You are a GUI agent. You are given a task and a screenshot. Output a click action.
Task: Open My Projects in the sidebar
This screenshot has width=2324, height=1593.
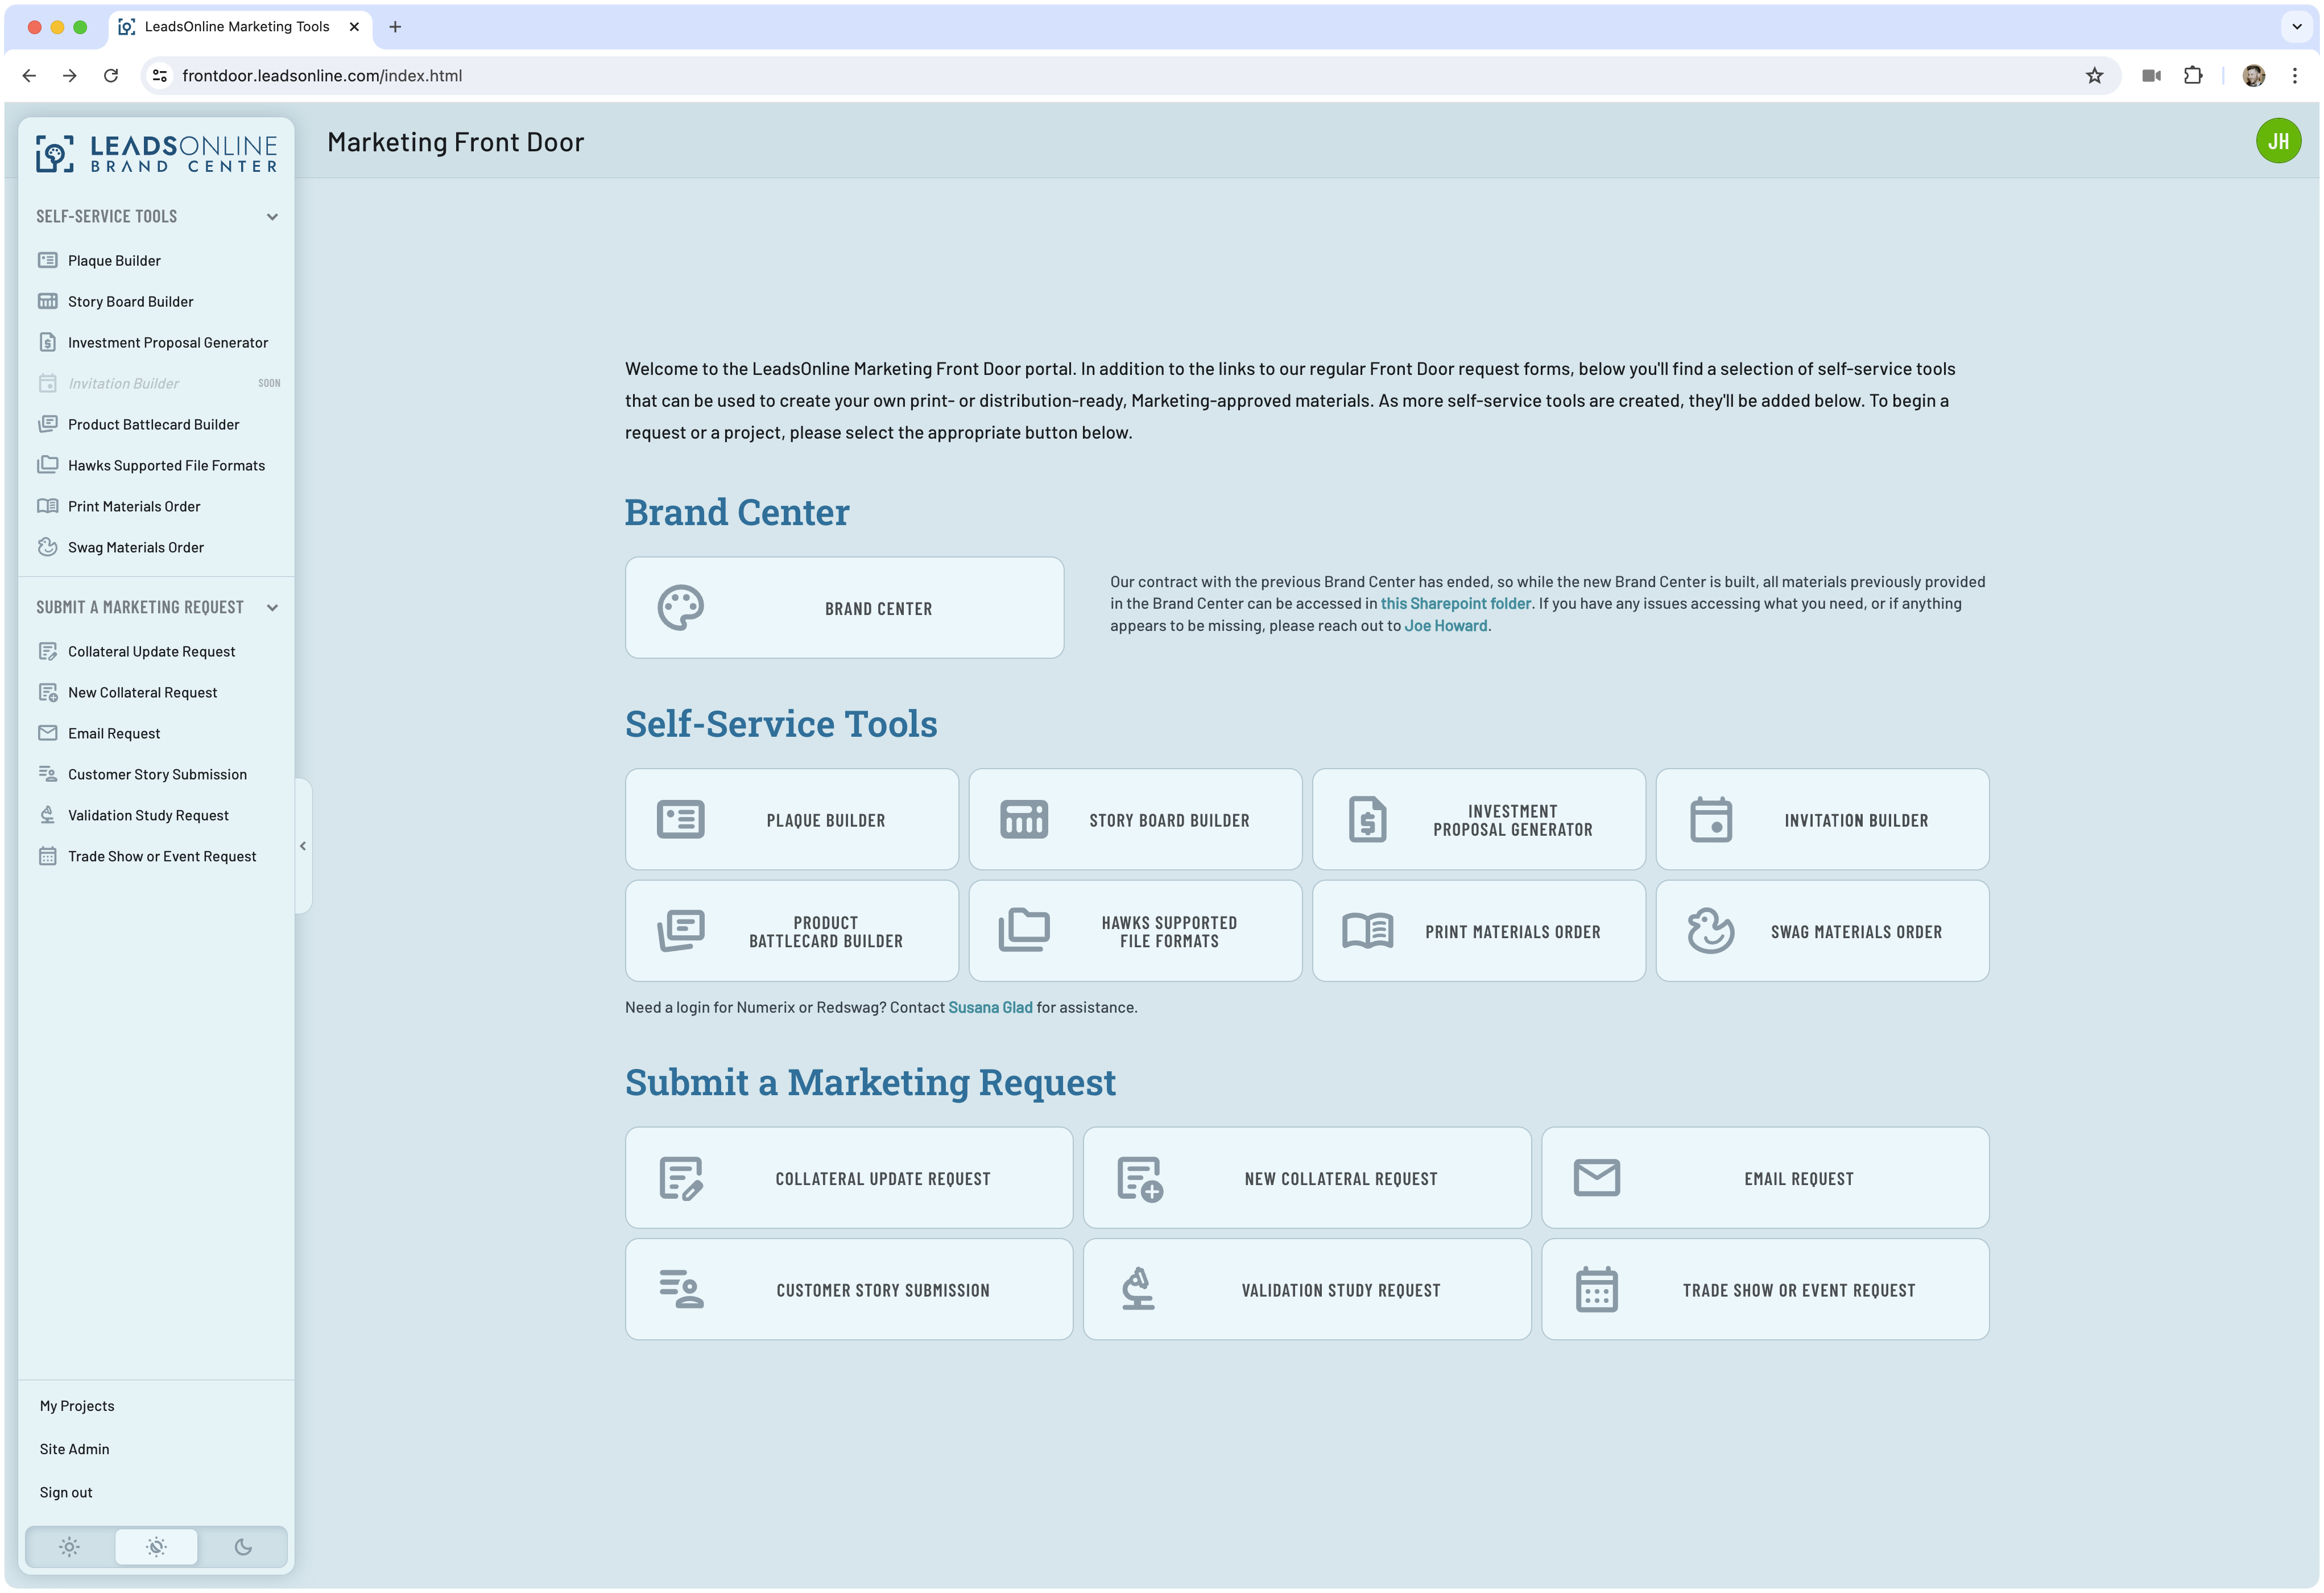click(77, 1406)
